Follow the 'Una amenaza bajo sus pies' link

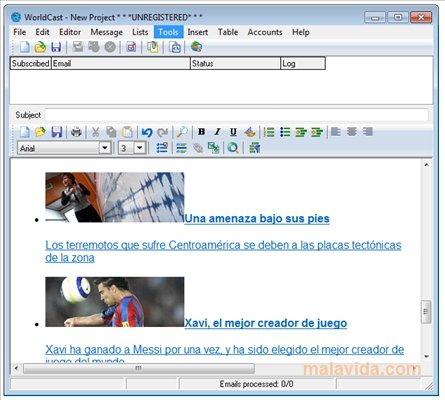pyautogui.click(x=257, y=219)
